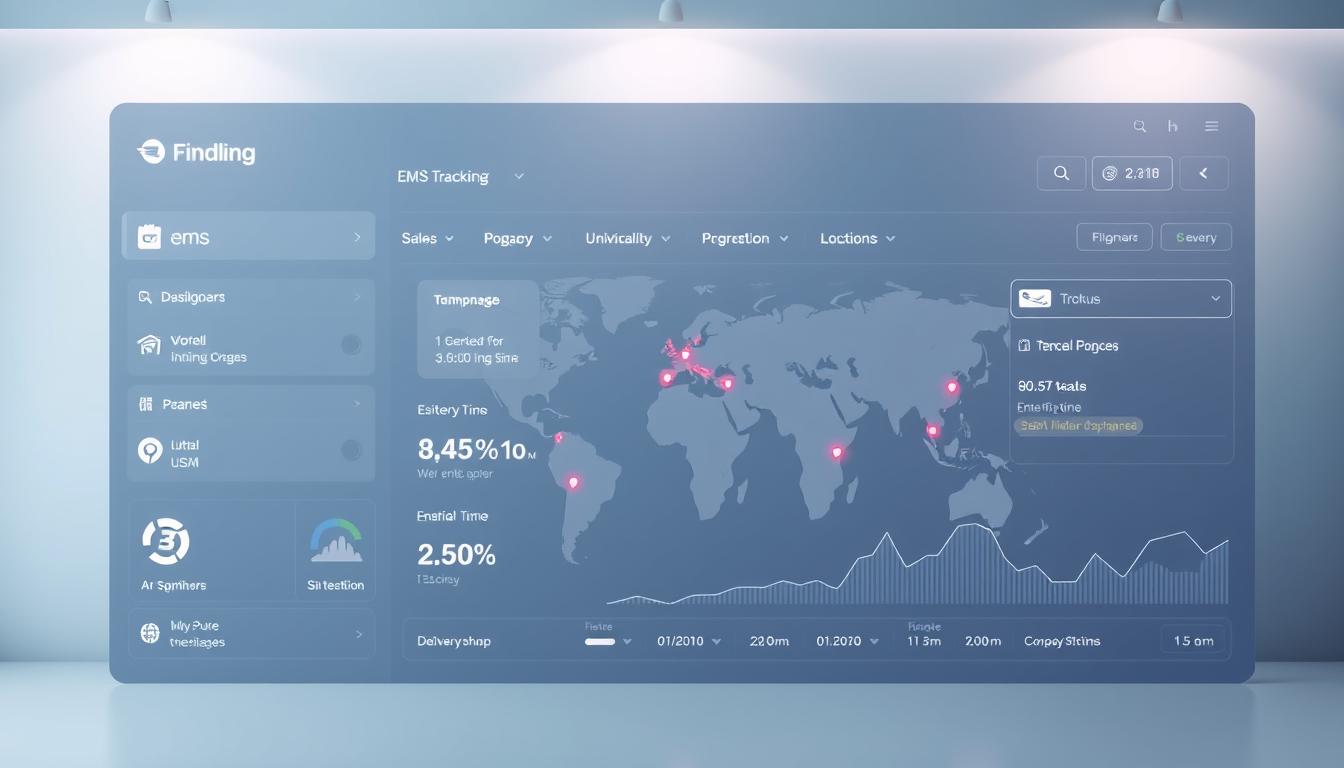Open the Loctions tab
Viewport: 1344px width, 768px height.
858,238
